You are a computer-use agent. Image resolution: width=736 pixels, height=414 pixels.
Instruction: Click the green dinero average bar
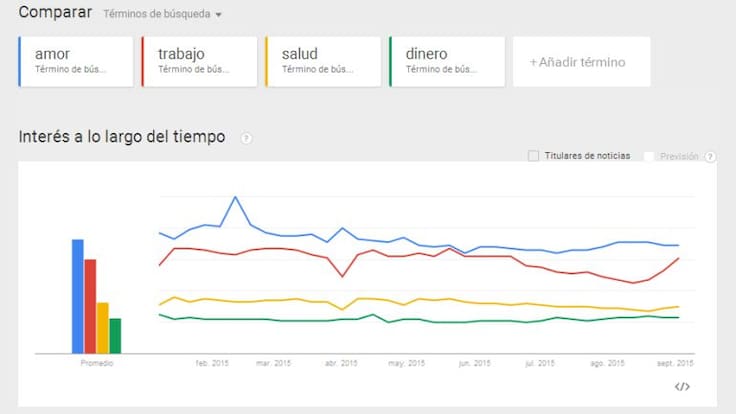(x=115, y=335)
